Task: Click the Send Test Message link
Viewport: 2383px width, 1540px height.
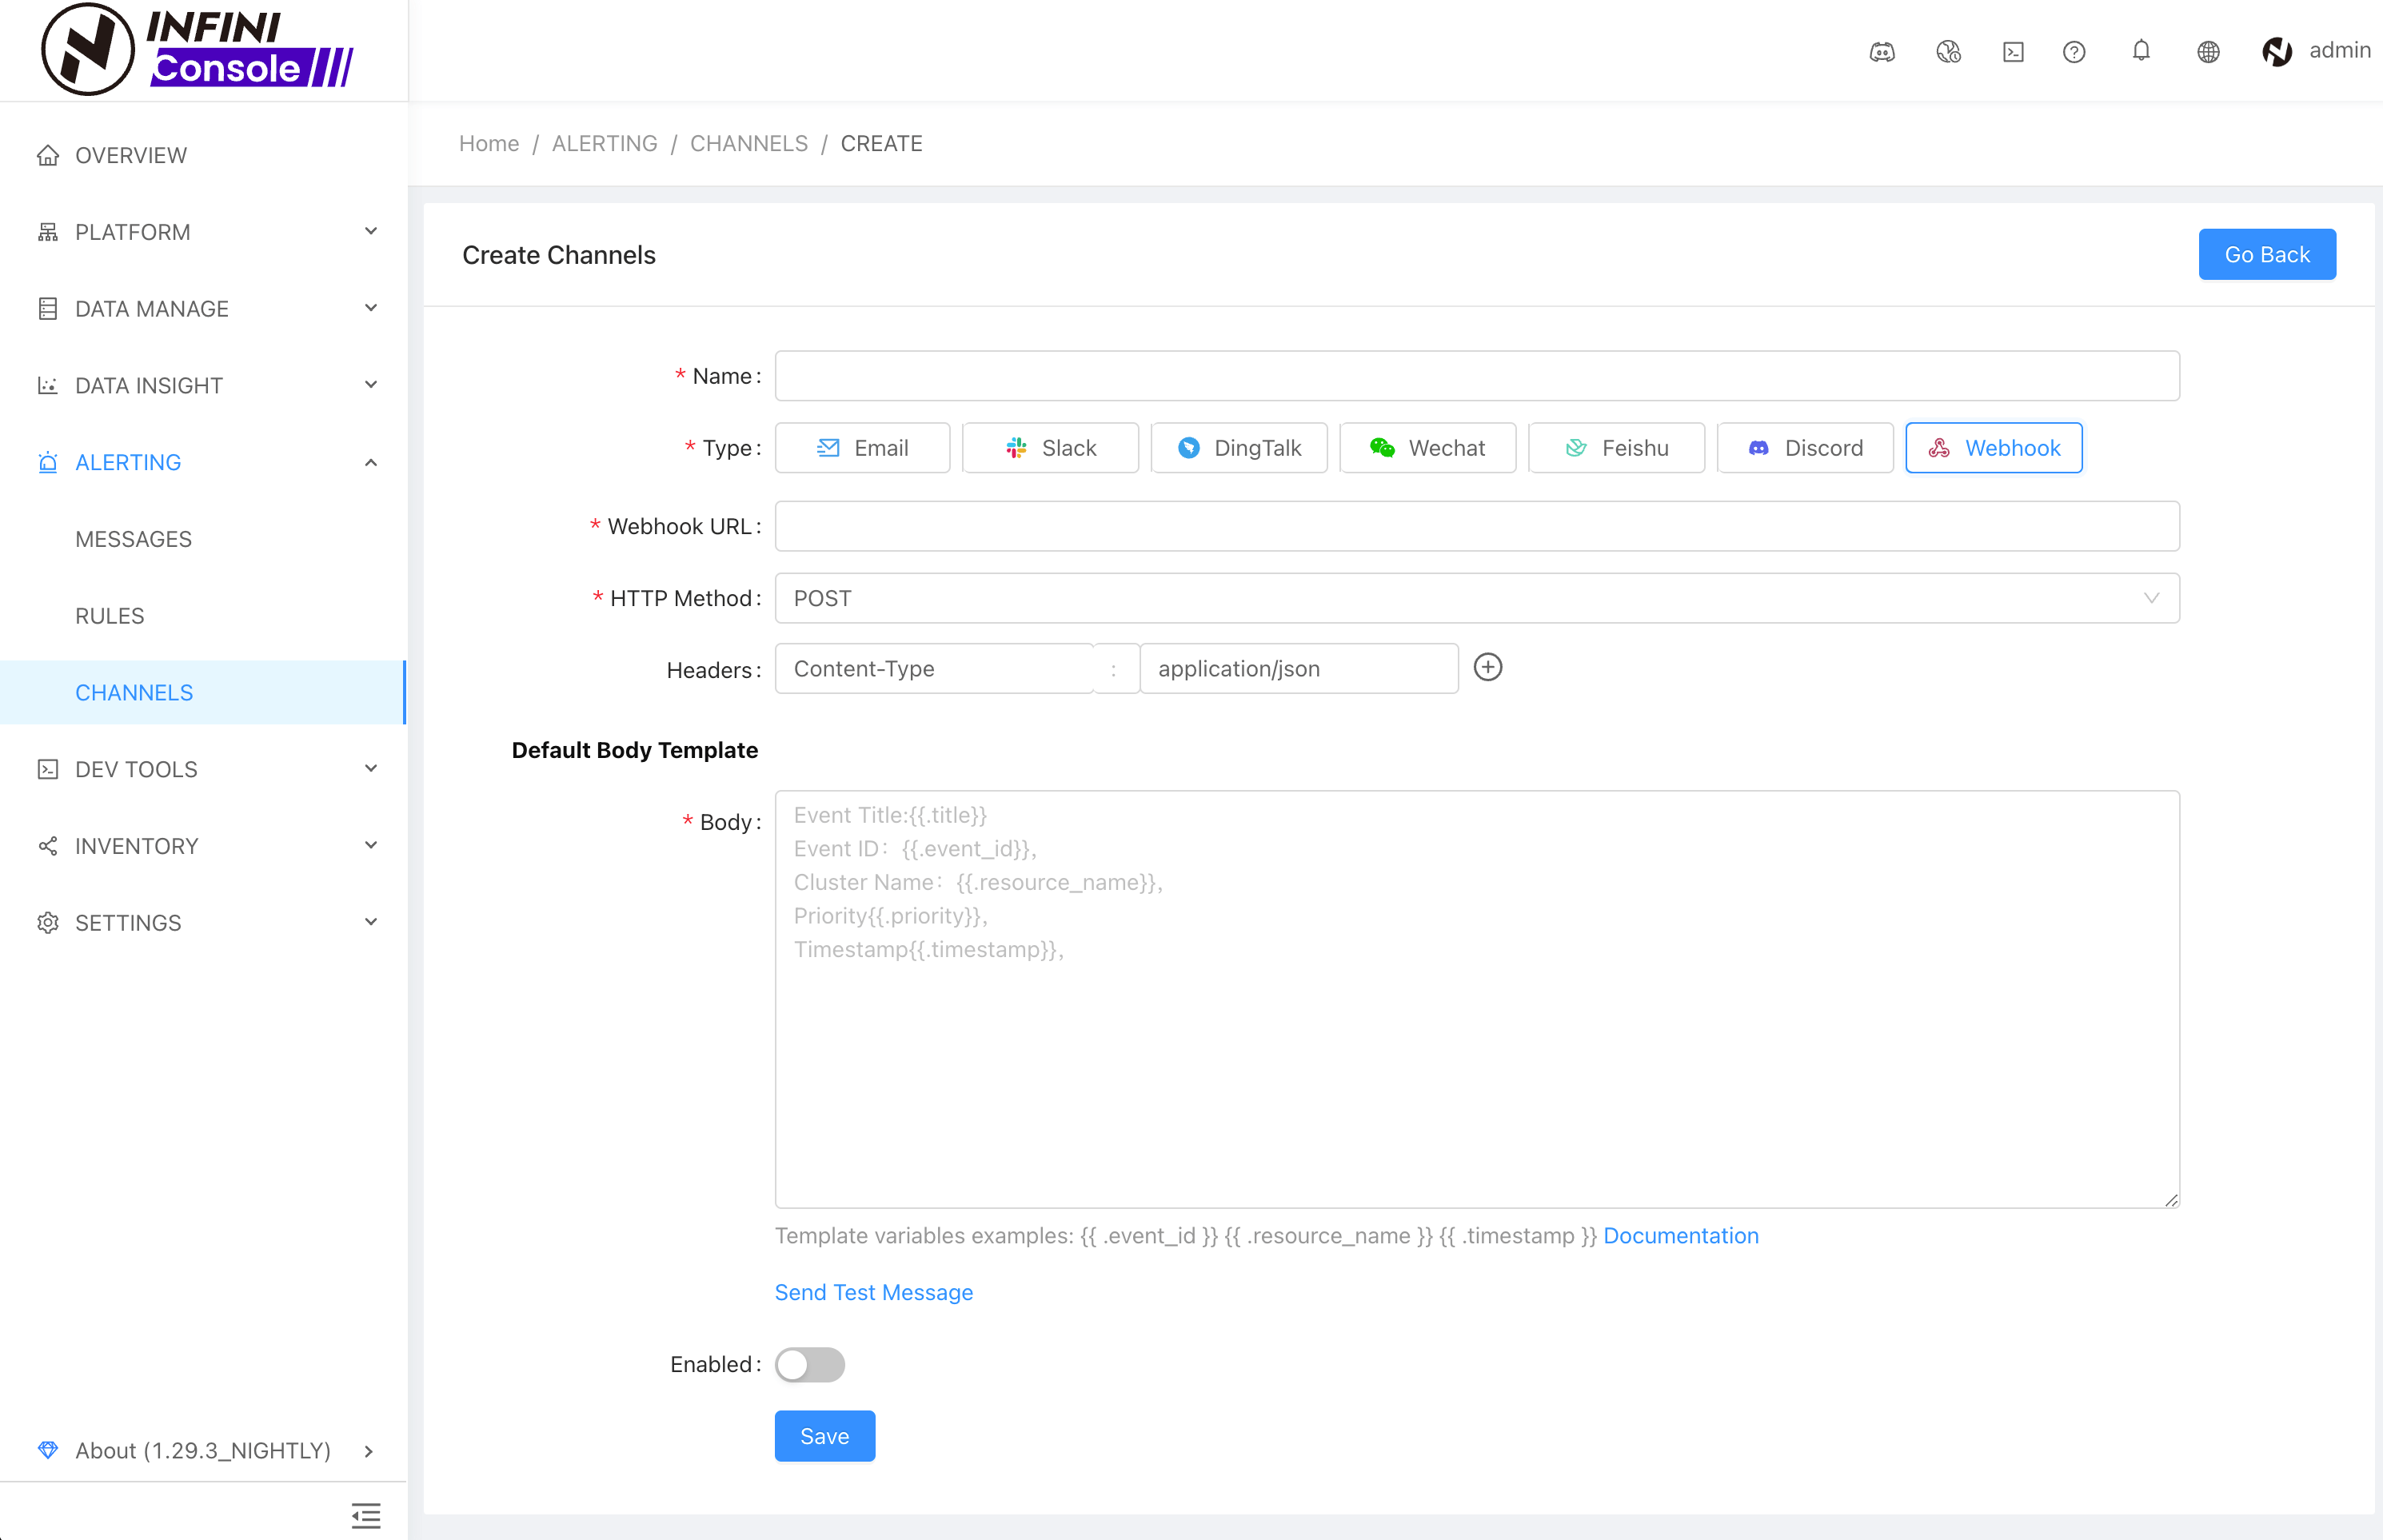Action: [x=873, y=1292]
